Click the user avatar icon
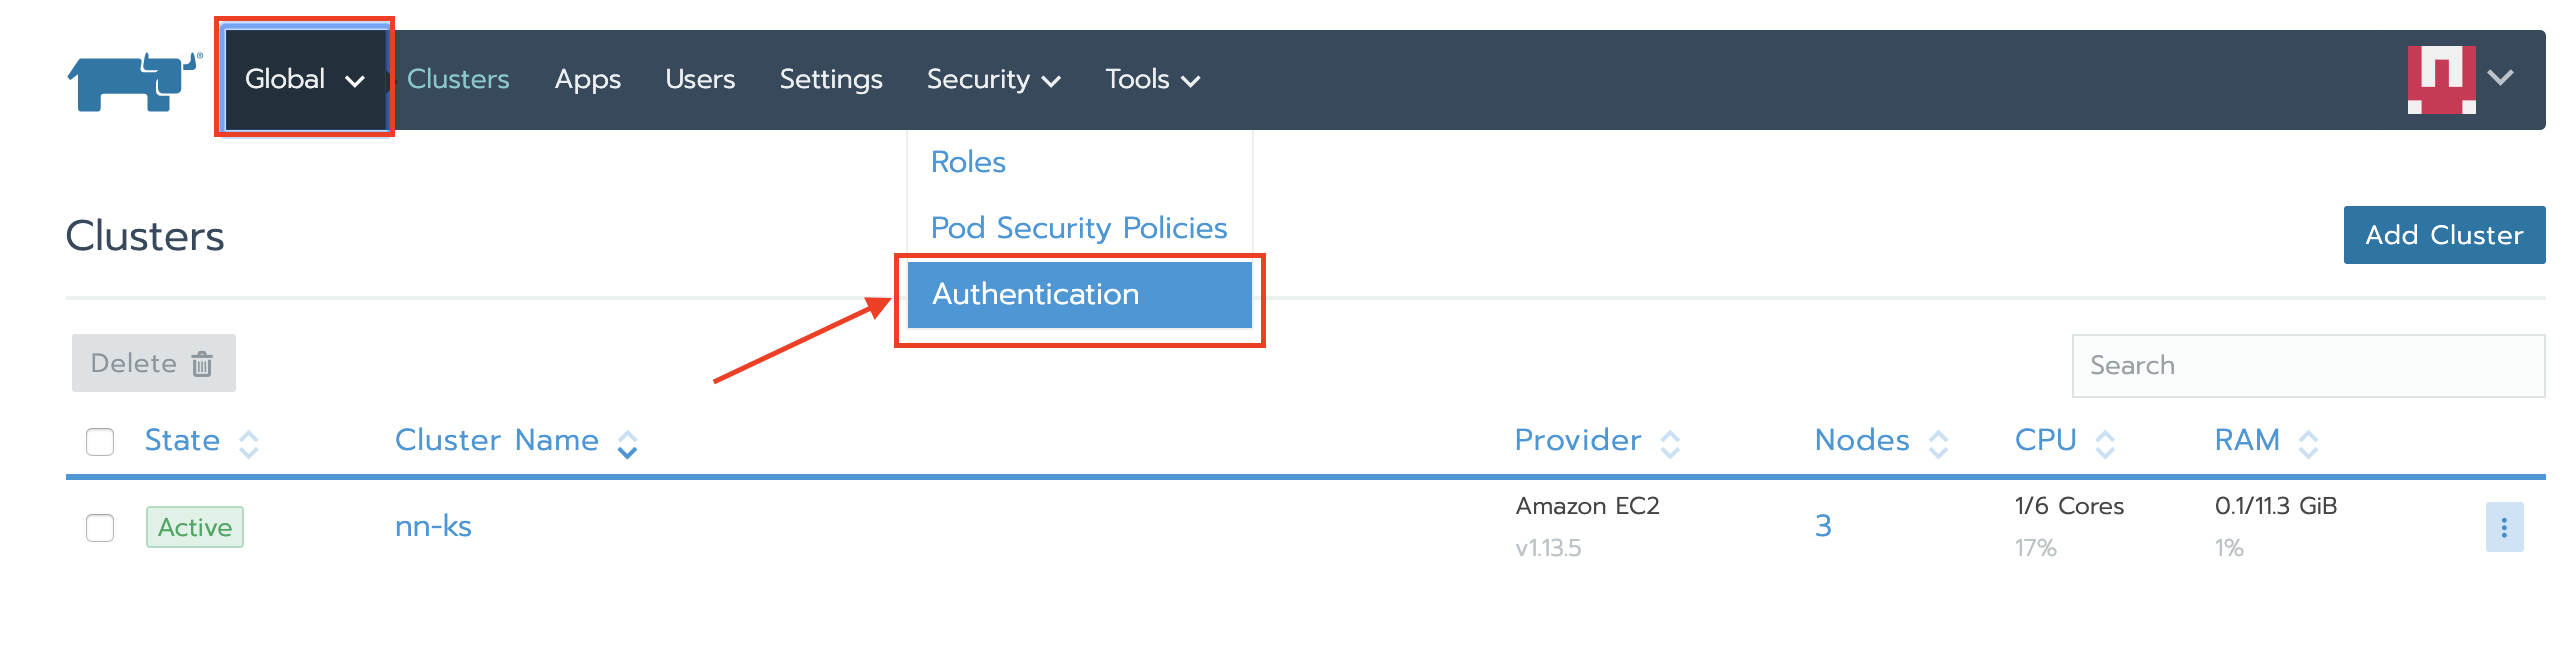2568x660 pixels. tap(2440, 79)
